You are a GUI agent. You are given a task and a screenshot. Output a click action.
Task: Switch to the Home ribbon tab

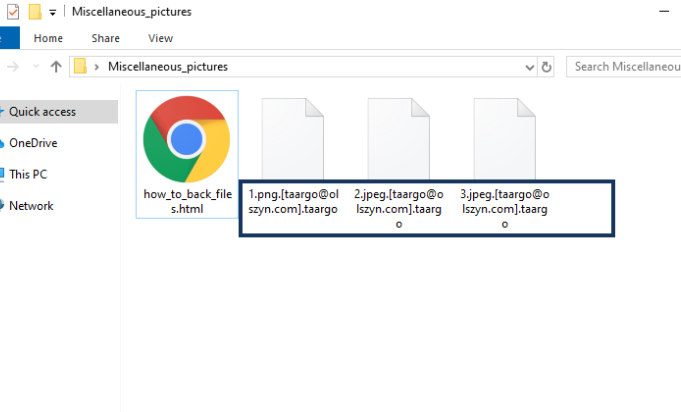(x=48, y=38)
